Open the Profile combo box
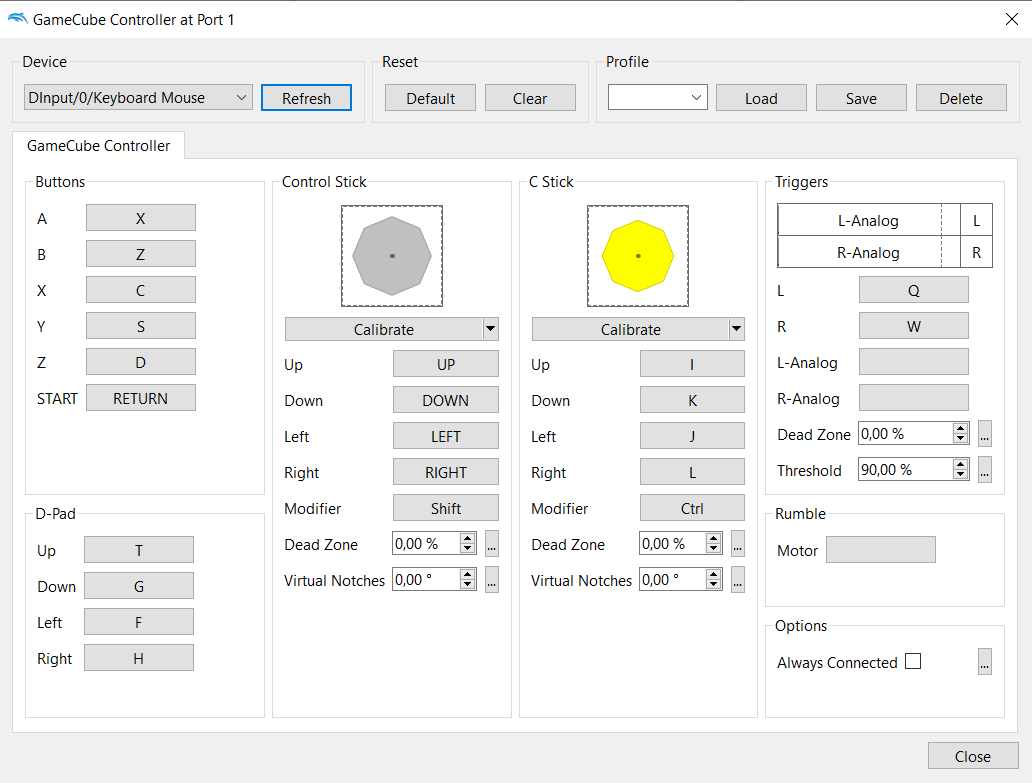The width and height of the screenshot is (1032, 783). [658, 97]
